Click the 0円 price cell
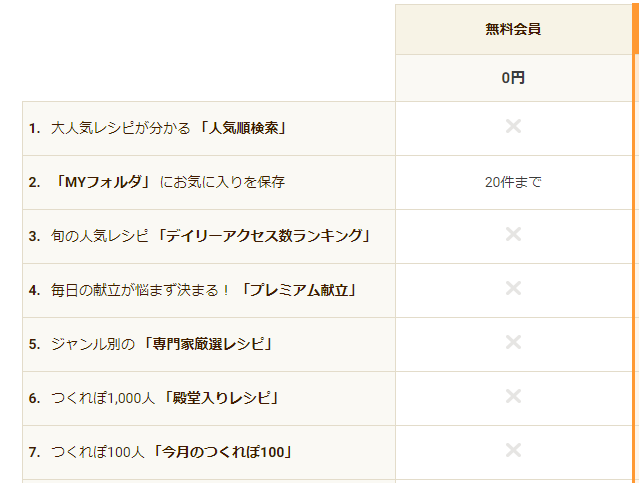This screenshot has width=639, height=483. click(514, 78)
